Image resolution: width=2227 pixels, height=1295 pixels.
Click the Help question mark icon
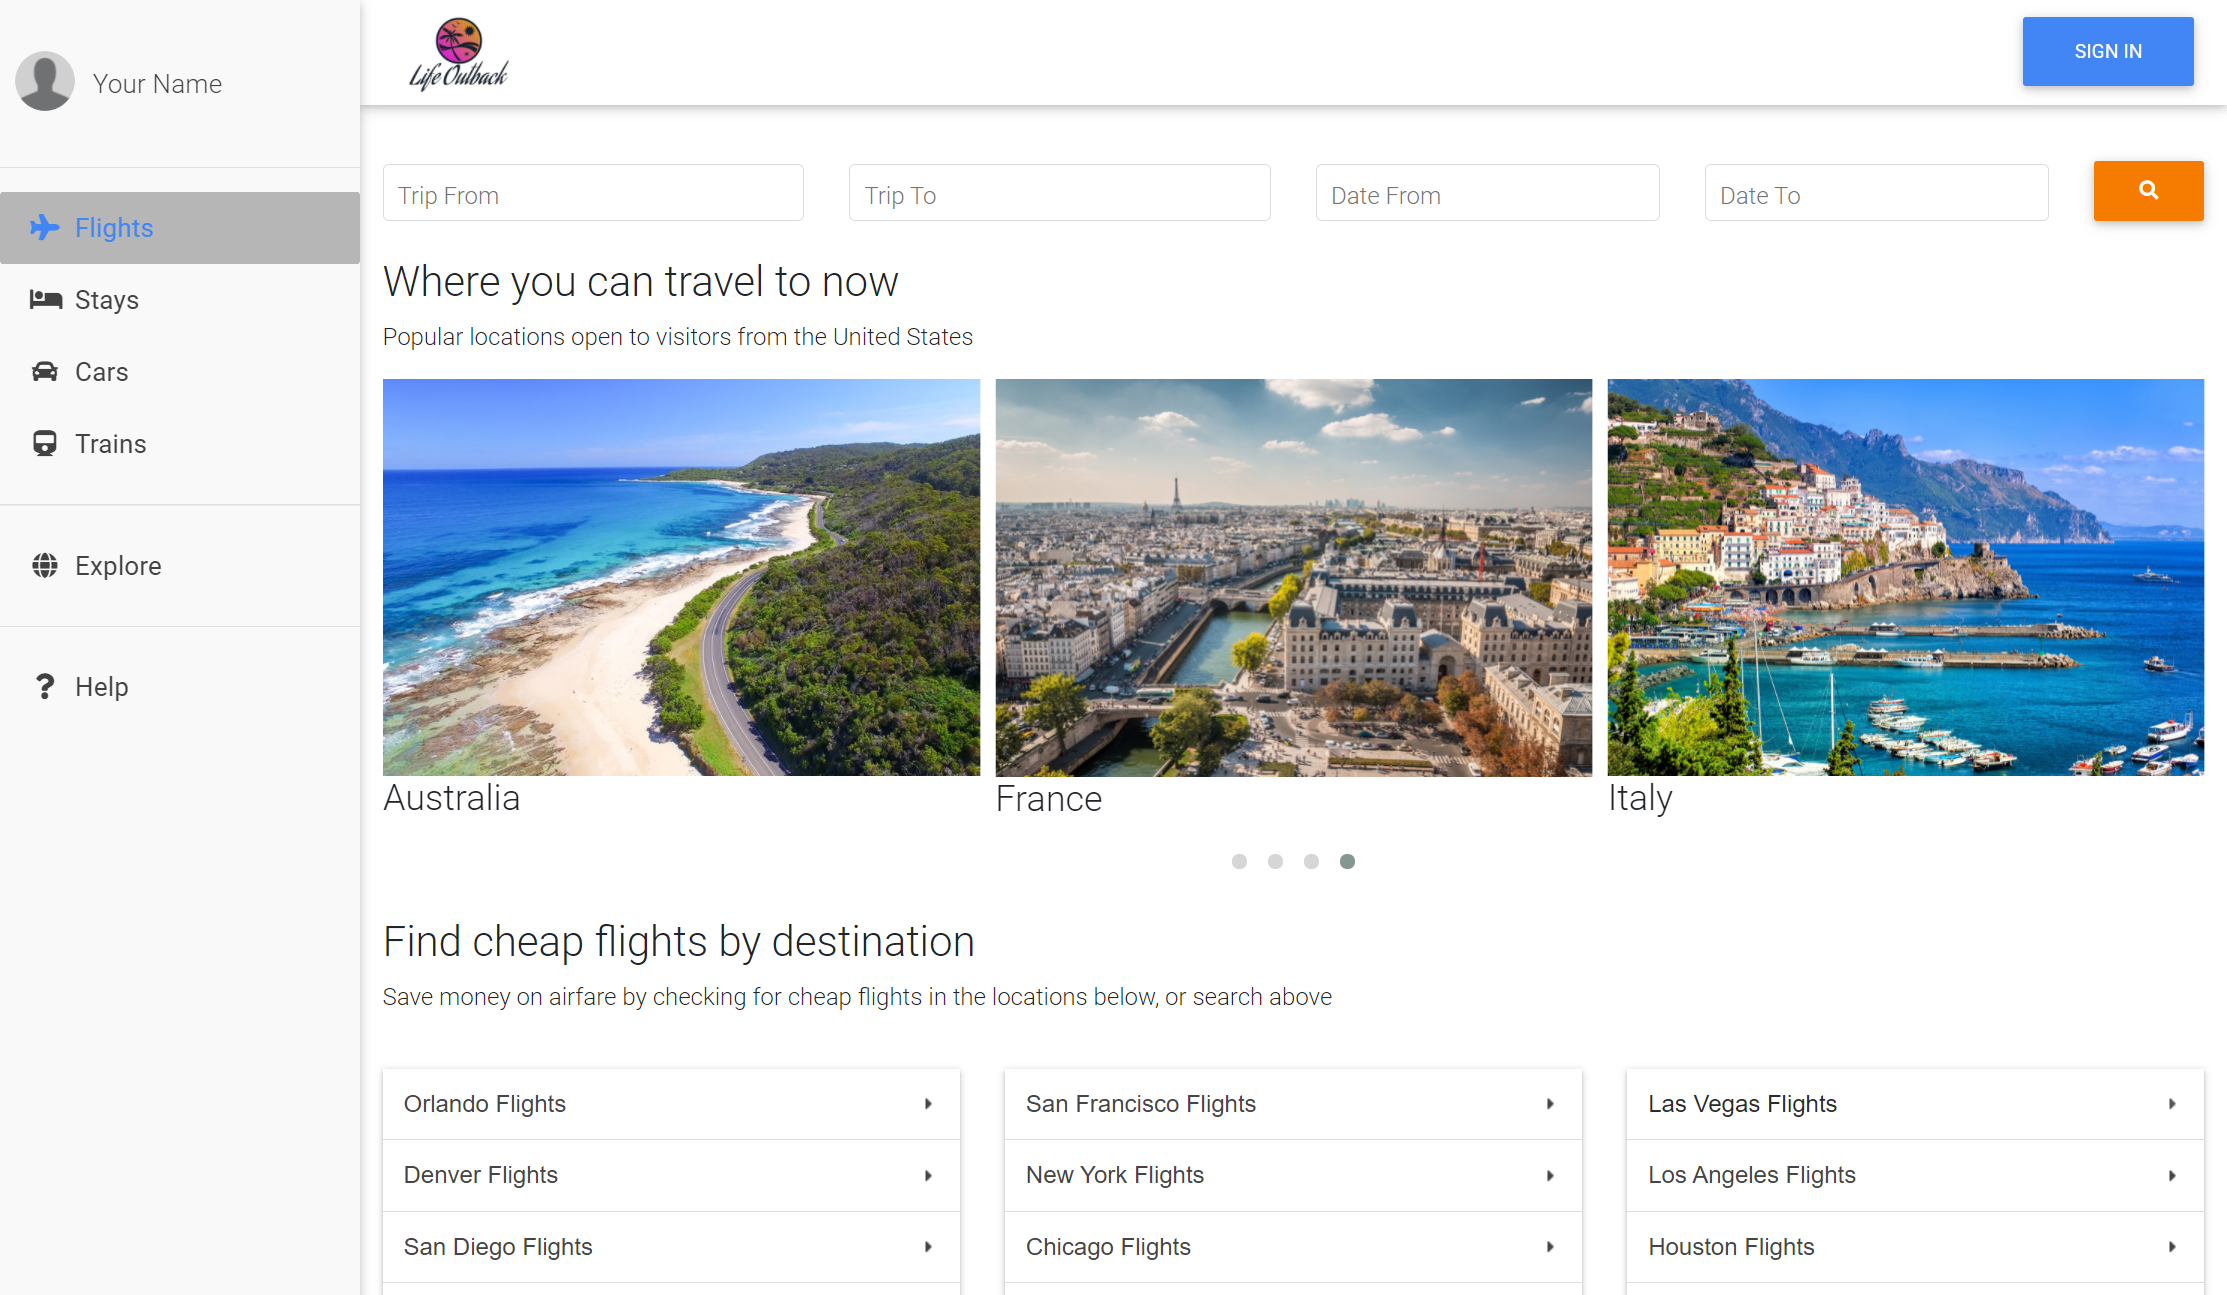pos(43,686)
